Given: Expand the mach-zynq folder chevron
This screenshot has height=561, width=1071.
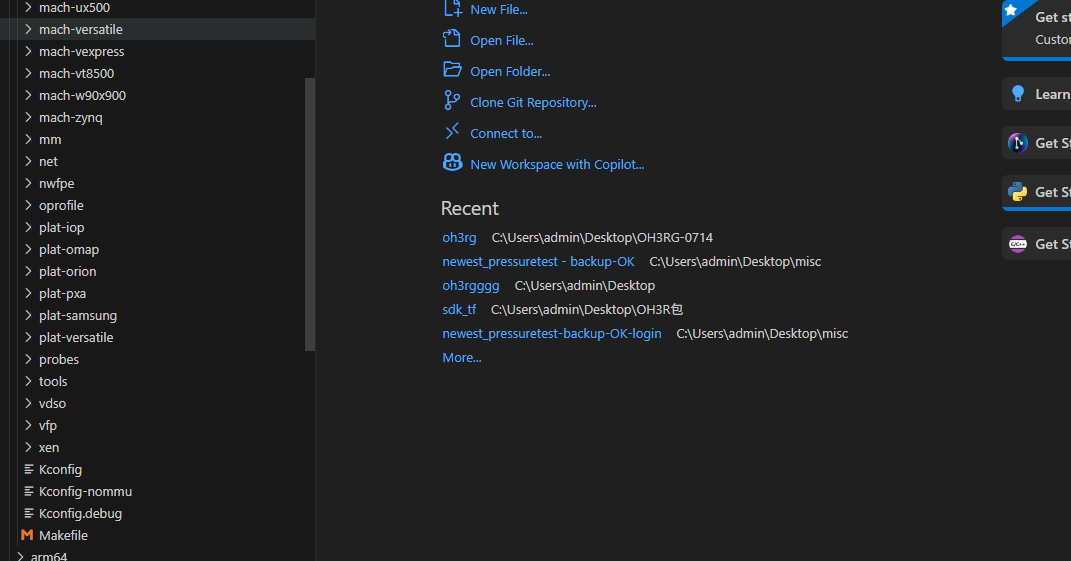Looking at the screenshot, I should (28, 117).
